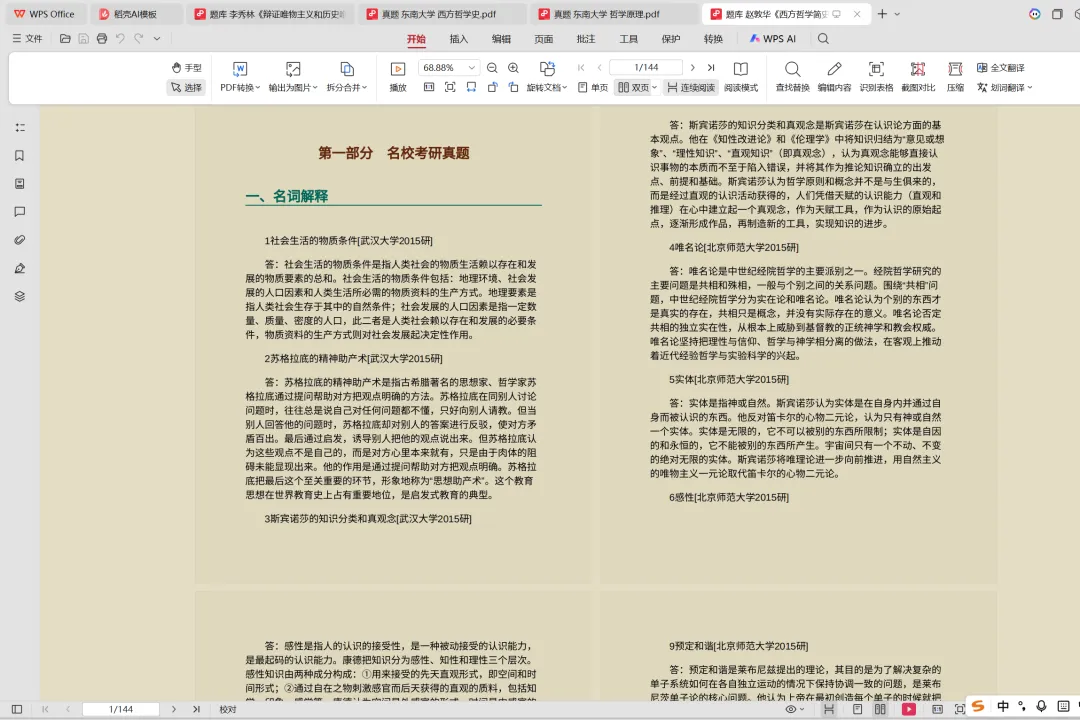Image resolution: width=1080 pixels, height=720 pixels.
Task: Switch to the 保护 ribbon tab
Action: click(x=671, y=39)
